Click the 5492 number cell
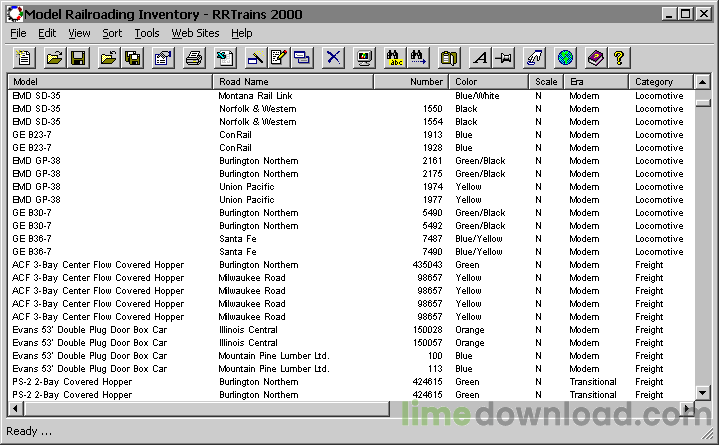The image size is (719, 445). pos(432,226)
